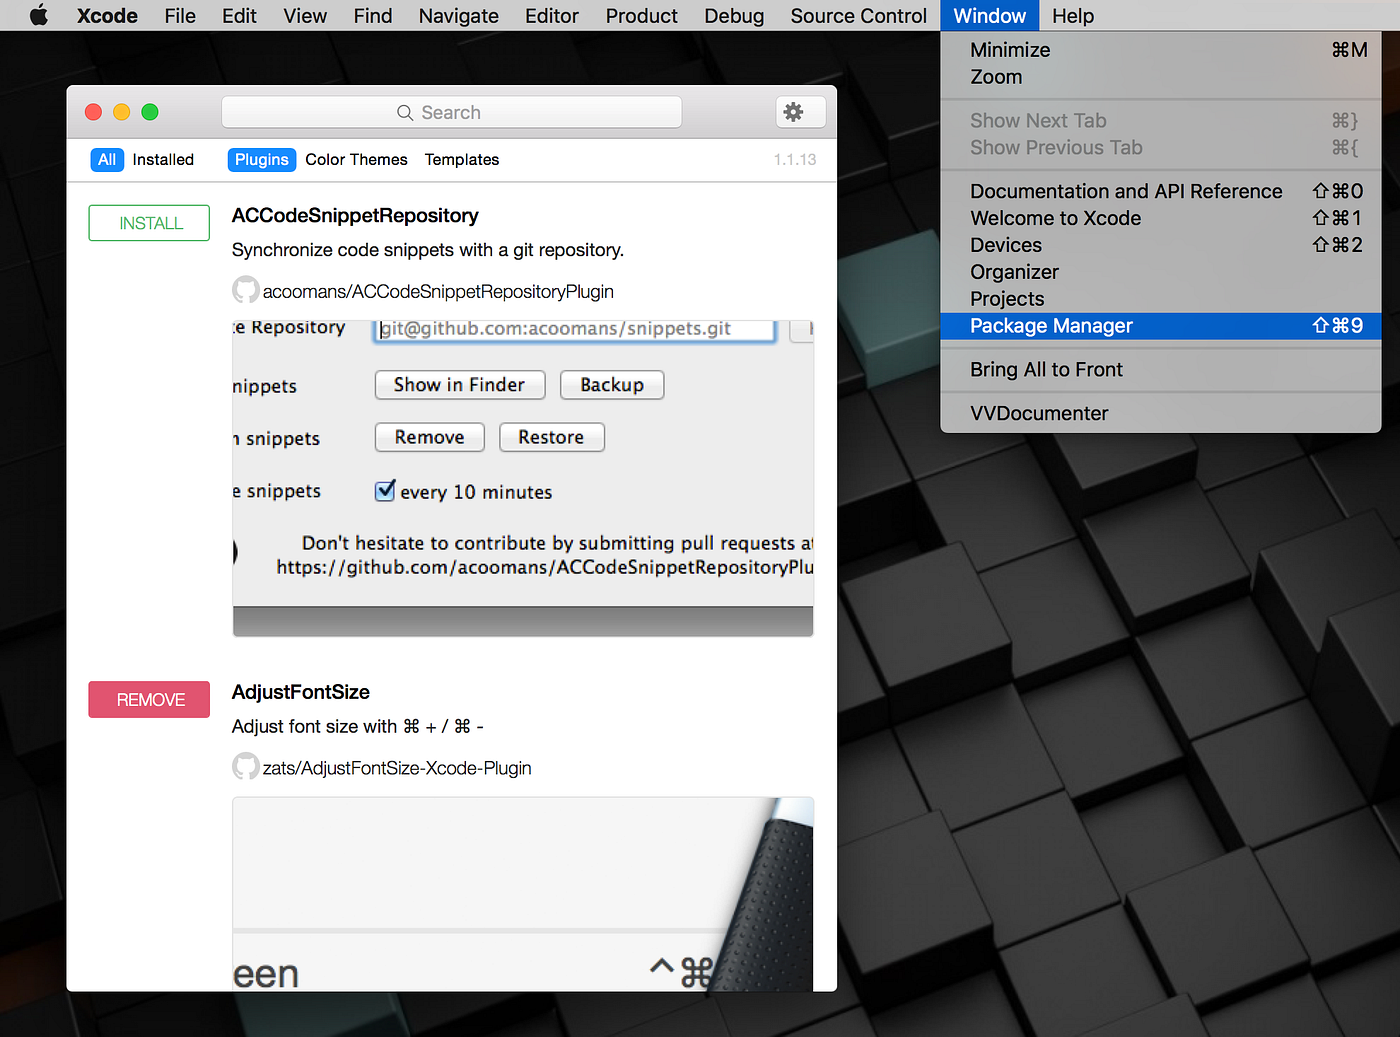
Task: Install the ACCodeSnippetRepository plugin
Action: (148, 222)
